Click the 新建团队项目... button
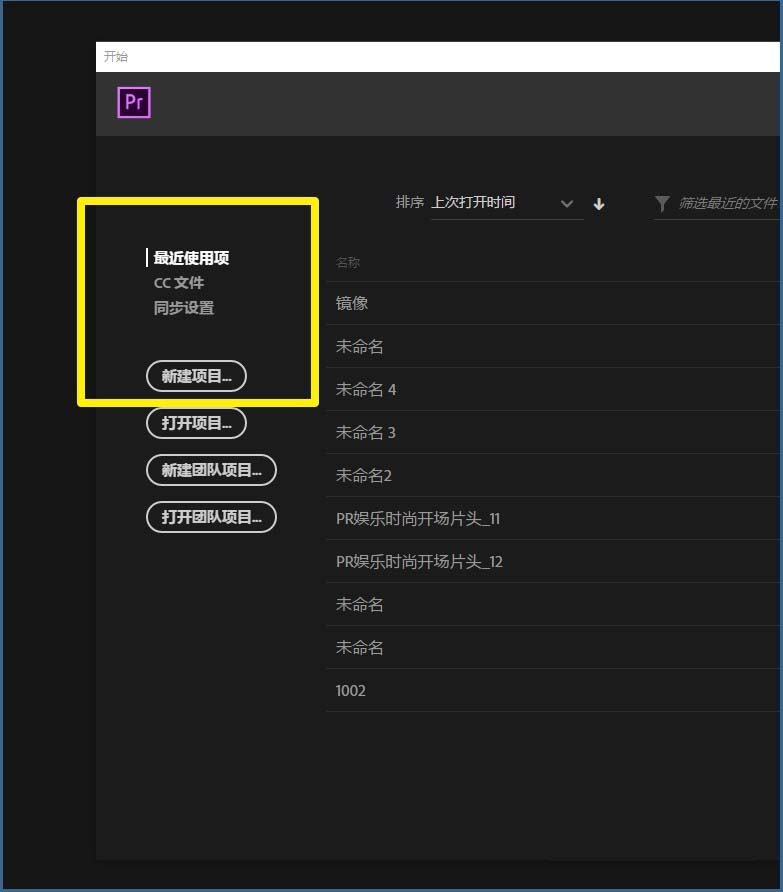The height and width of the screenshot is (892, 783). [x=211, y=470]
